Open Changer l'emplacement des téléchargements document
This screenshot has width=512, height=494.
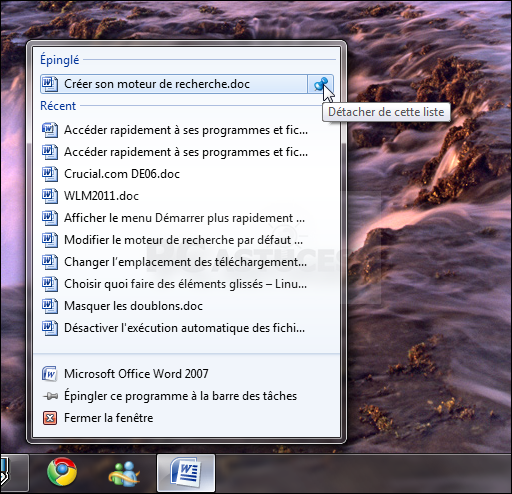[x=187, y=262]
